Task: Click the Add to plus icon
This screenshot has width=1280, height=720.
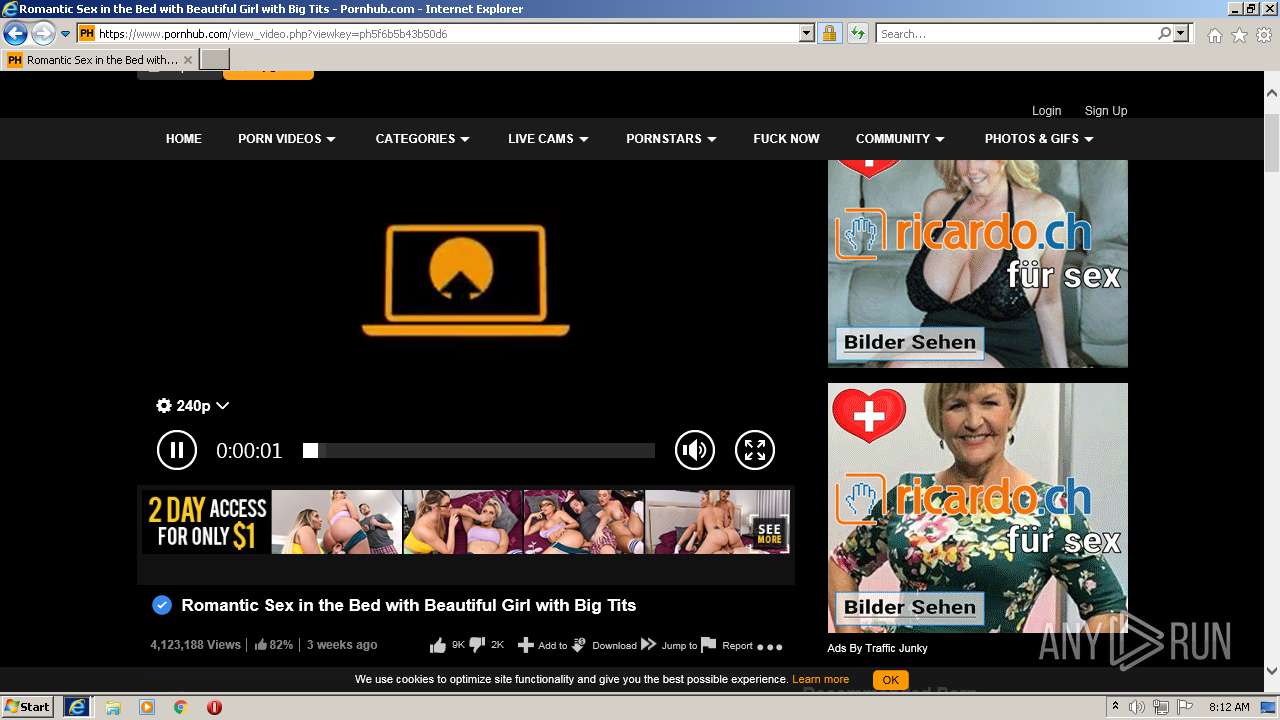Action: [x=525, y=646]
